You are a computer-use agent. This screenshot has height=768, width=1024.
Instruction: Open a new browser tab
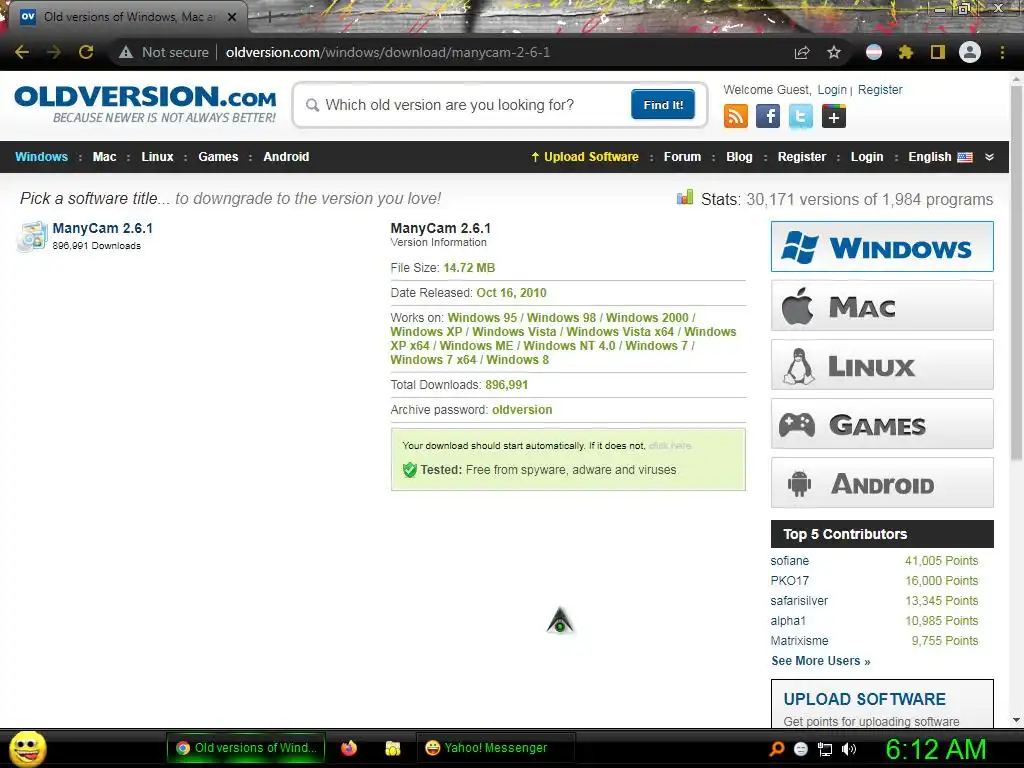pos(269,17)
